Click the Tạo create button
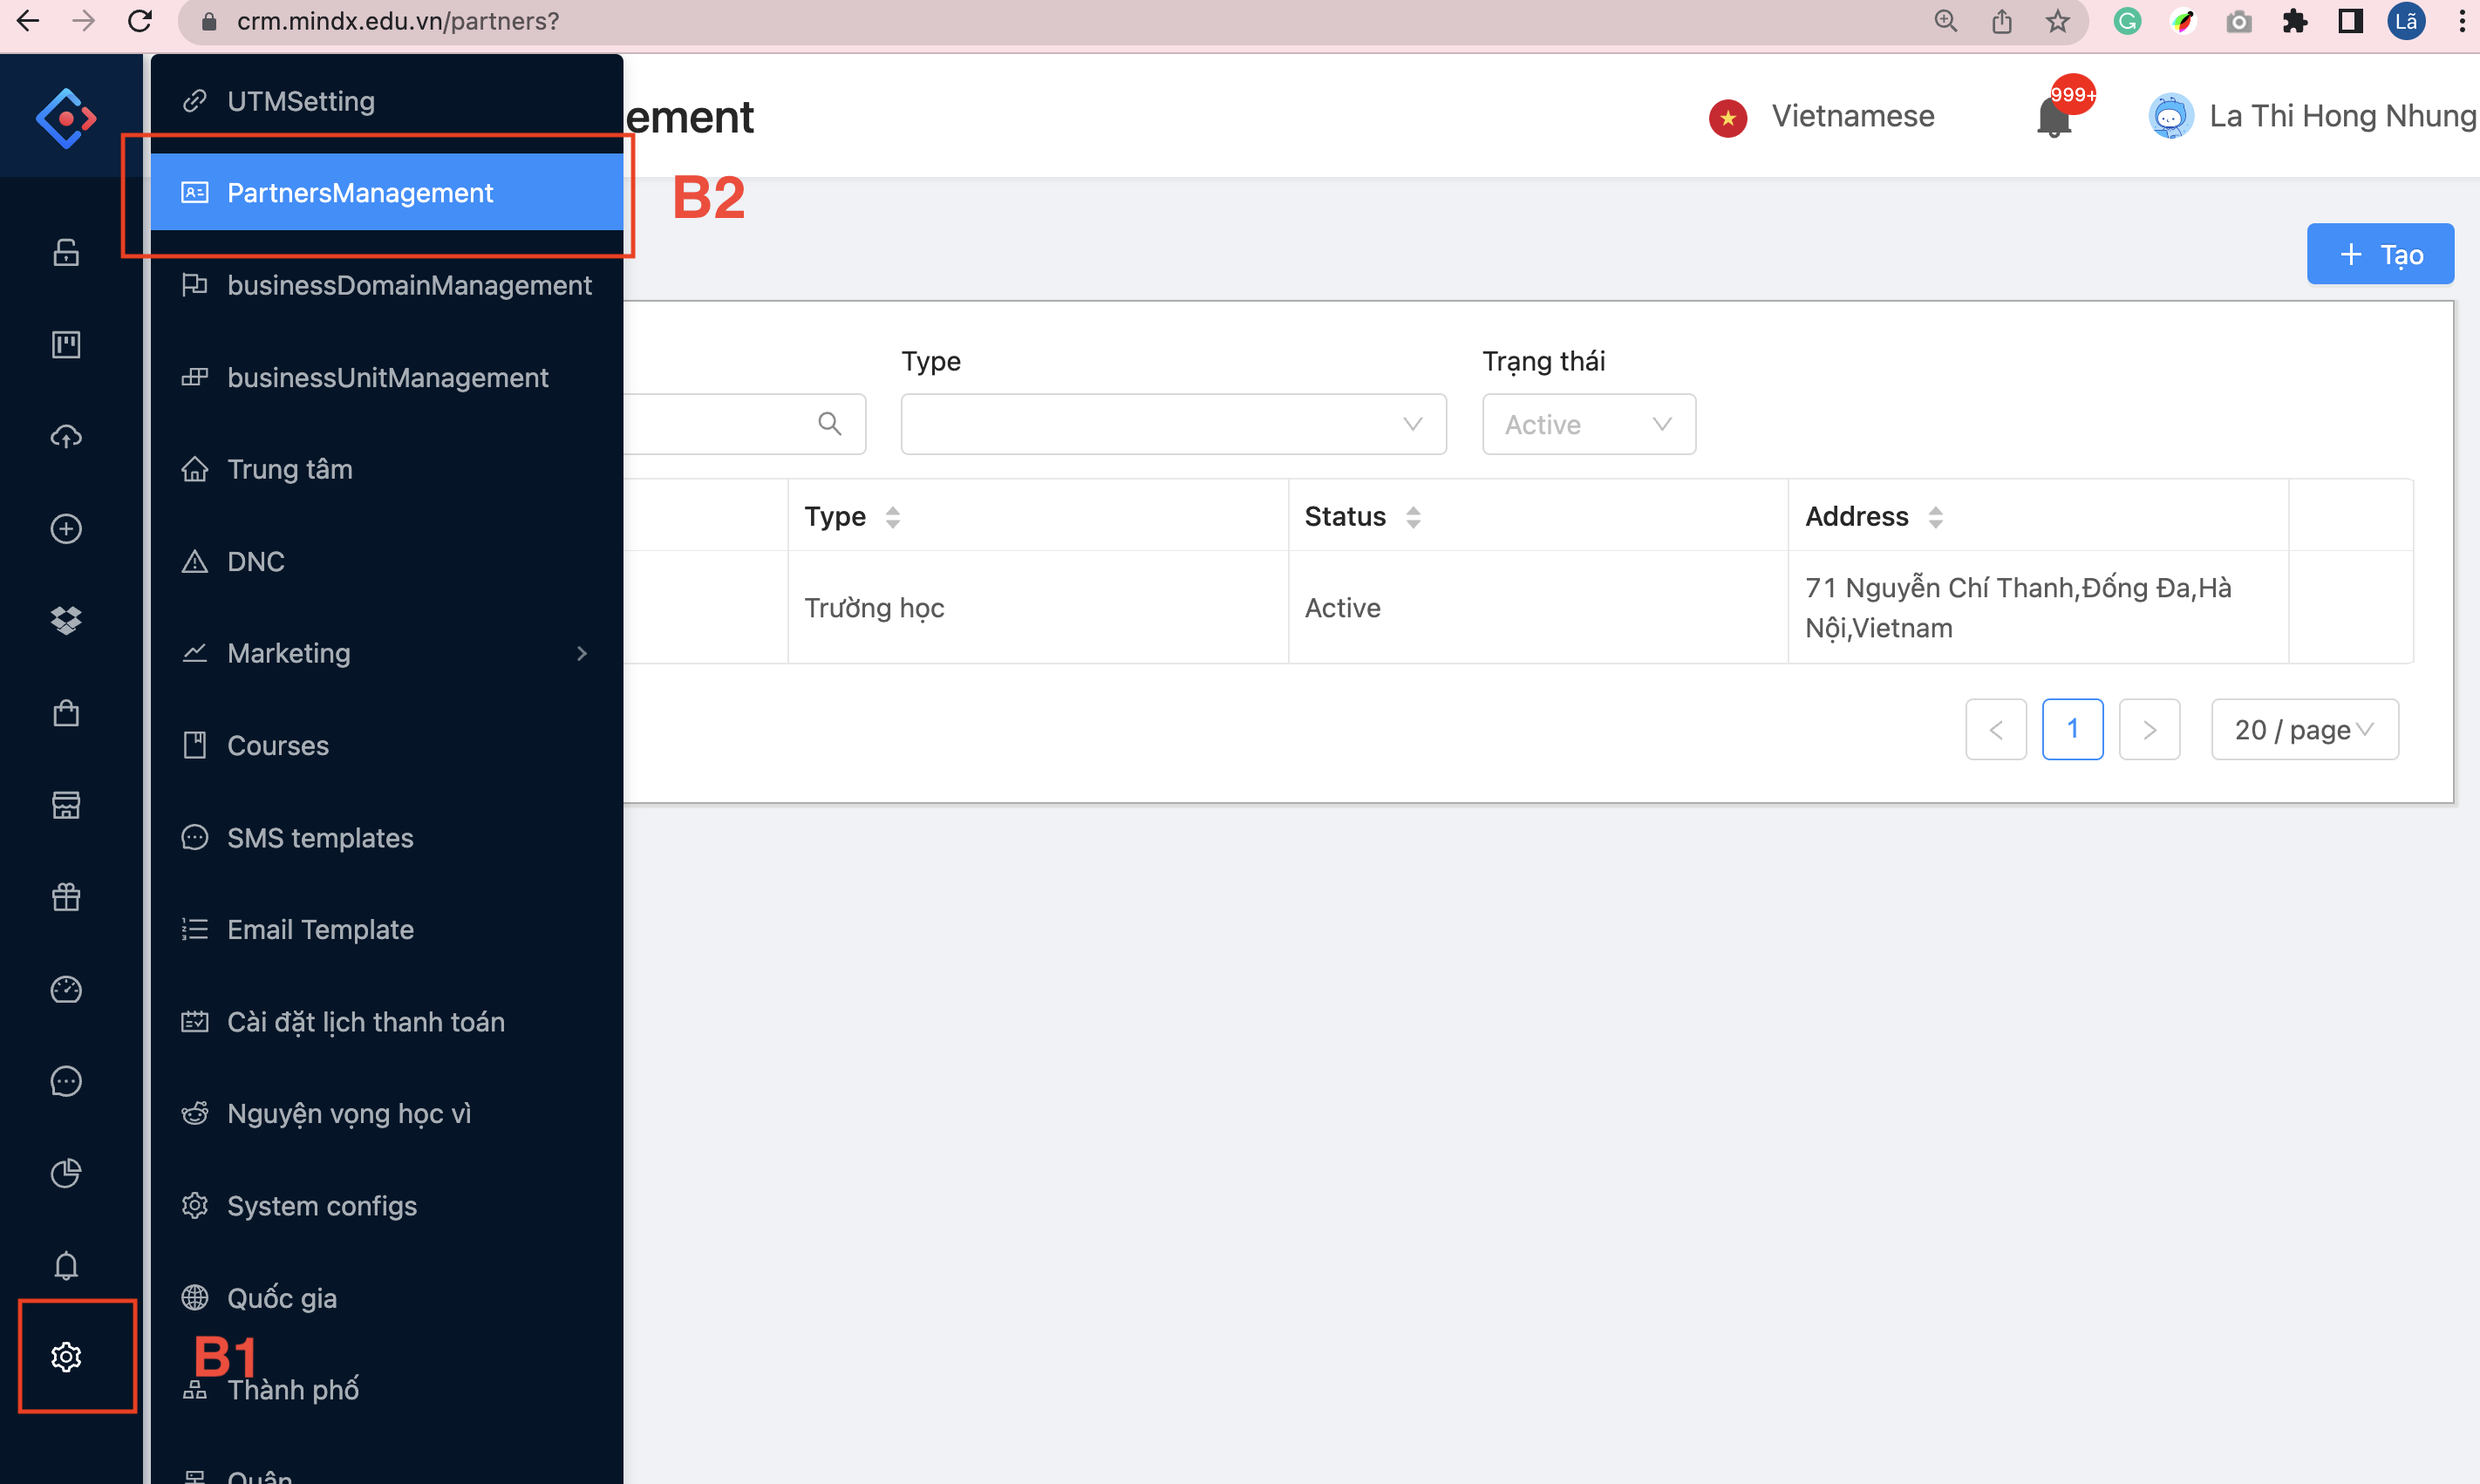This screenshot has height=1484, width=2480. coord(2380,254)
